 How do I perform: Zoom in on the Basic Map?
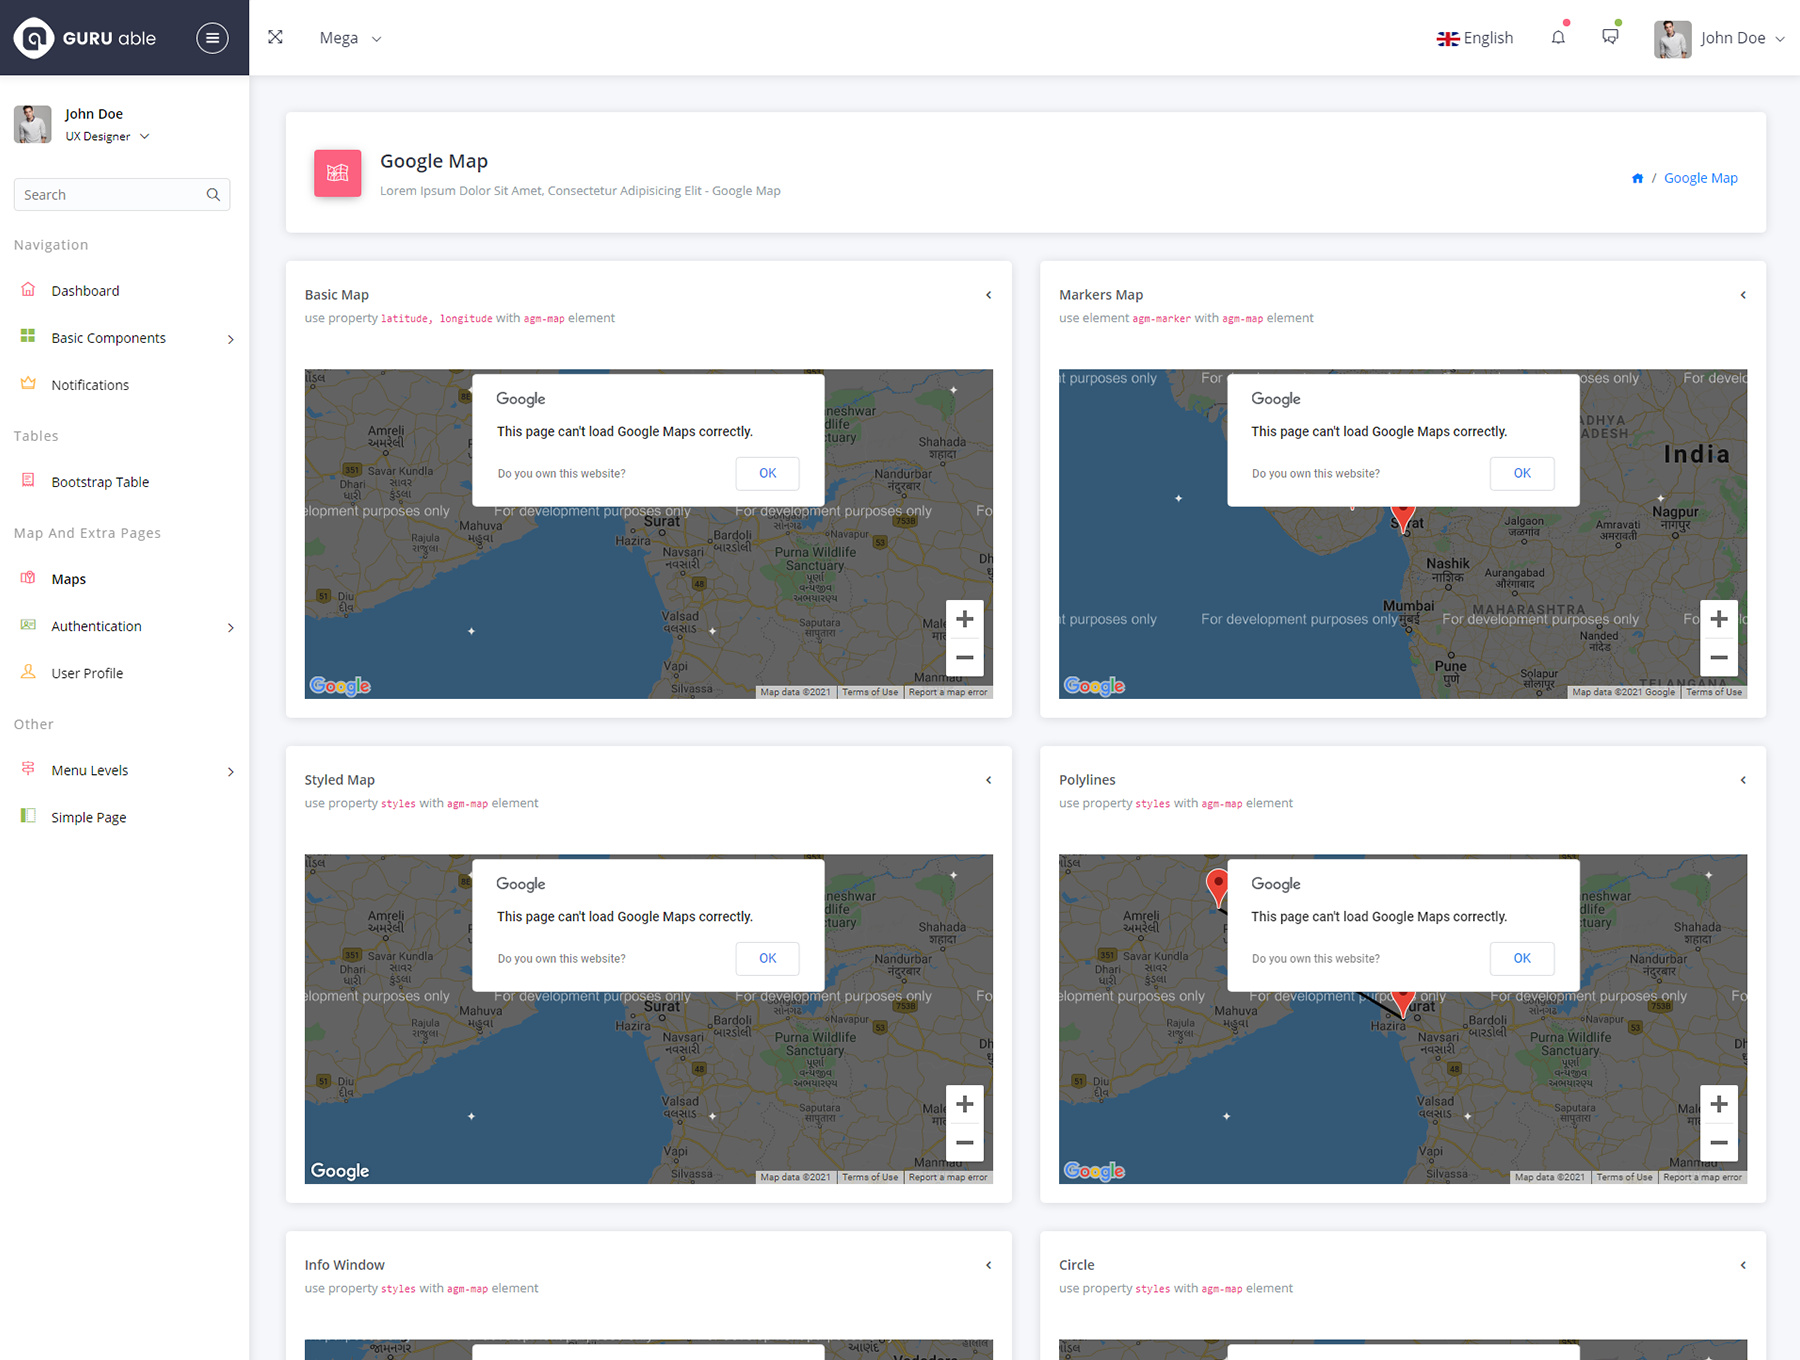pyautogui.click(x=964, y=619)
